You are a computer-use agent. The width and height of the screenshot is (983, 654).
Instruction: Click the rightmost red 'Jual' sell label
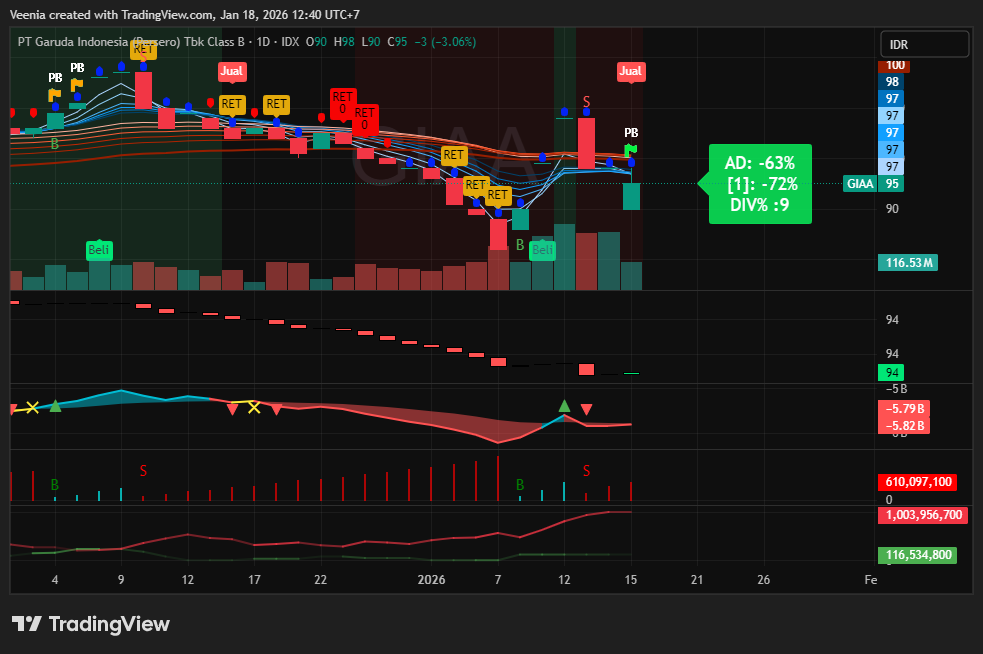[x=630, y=71]
